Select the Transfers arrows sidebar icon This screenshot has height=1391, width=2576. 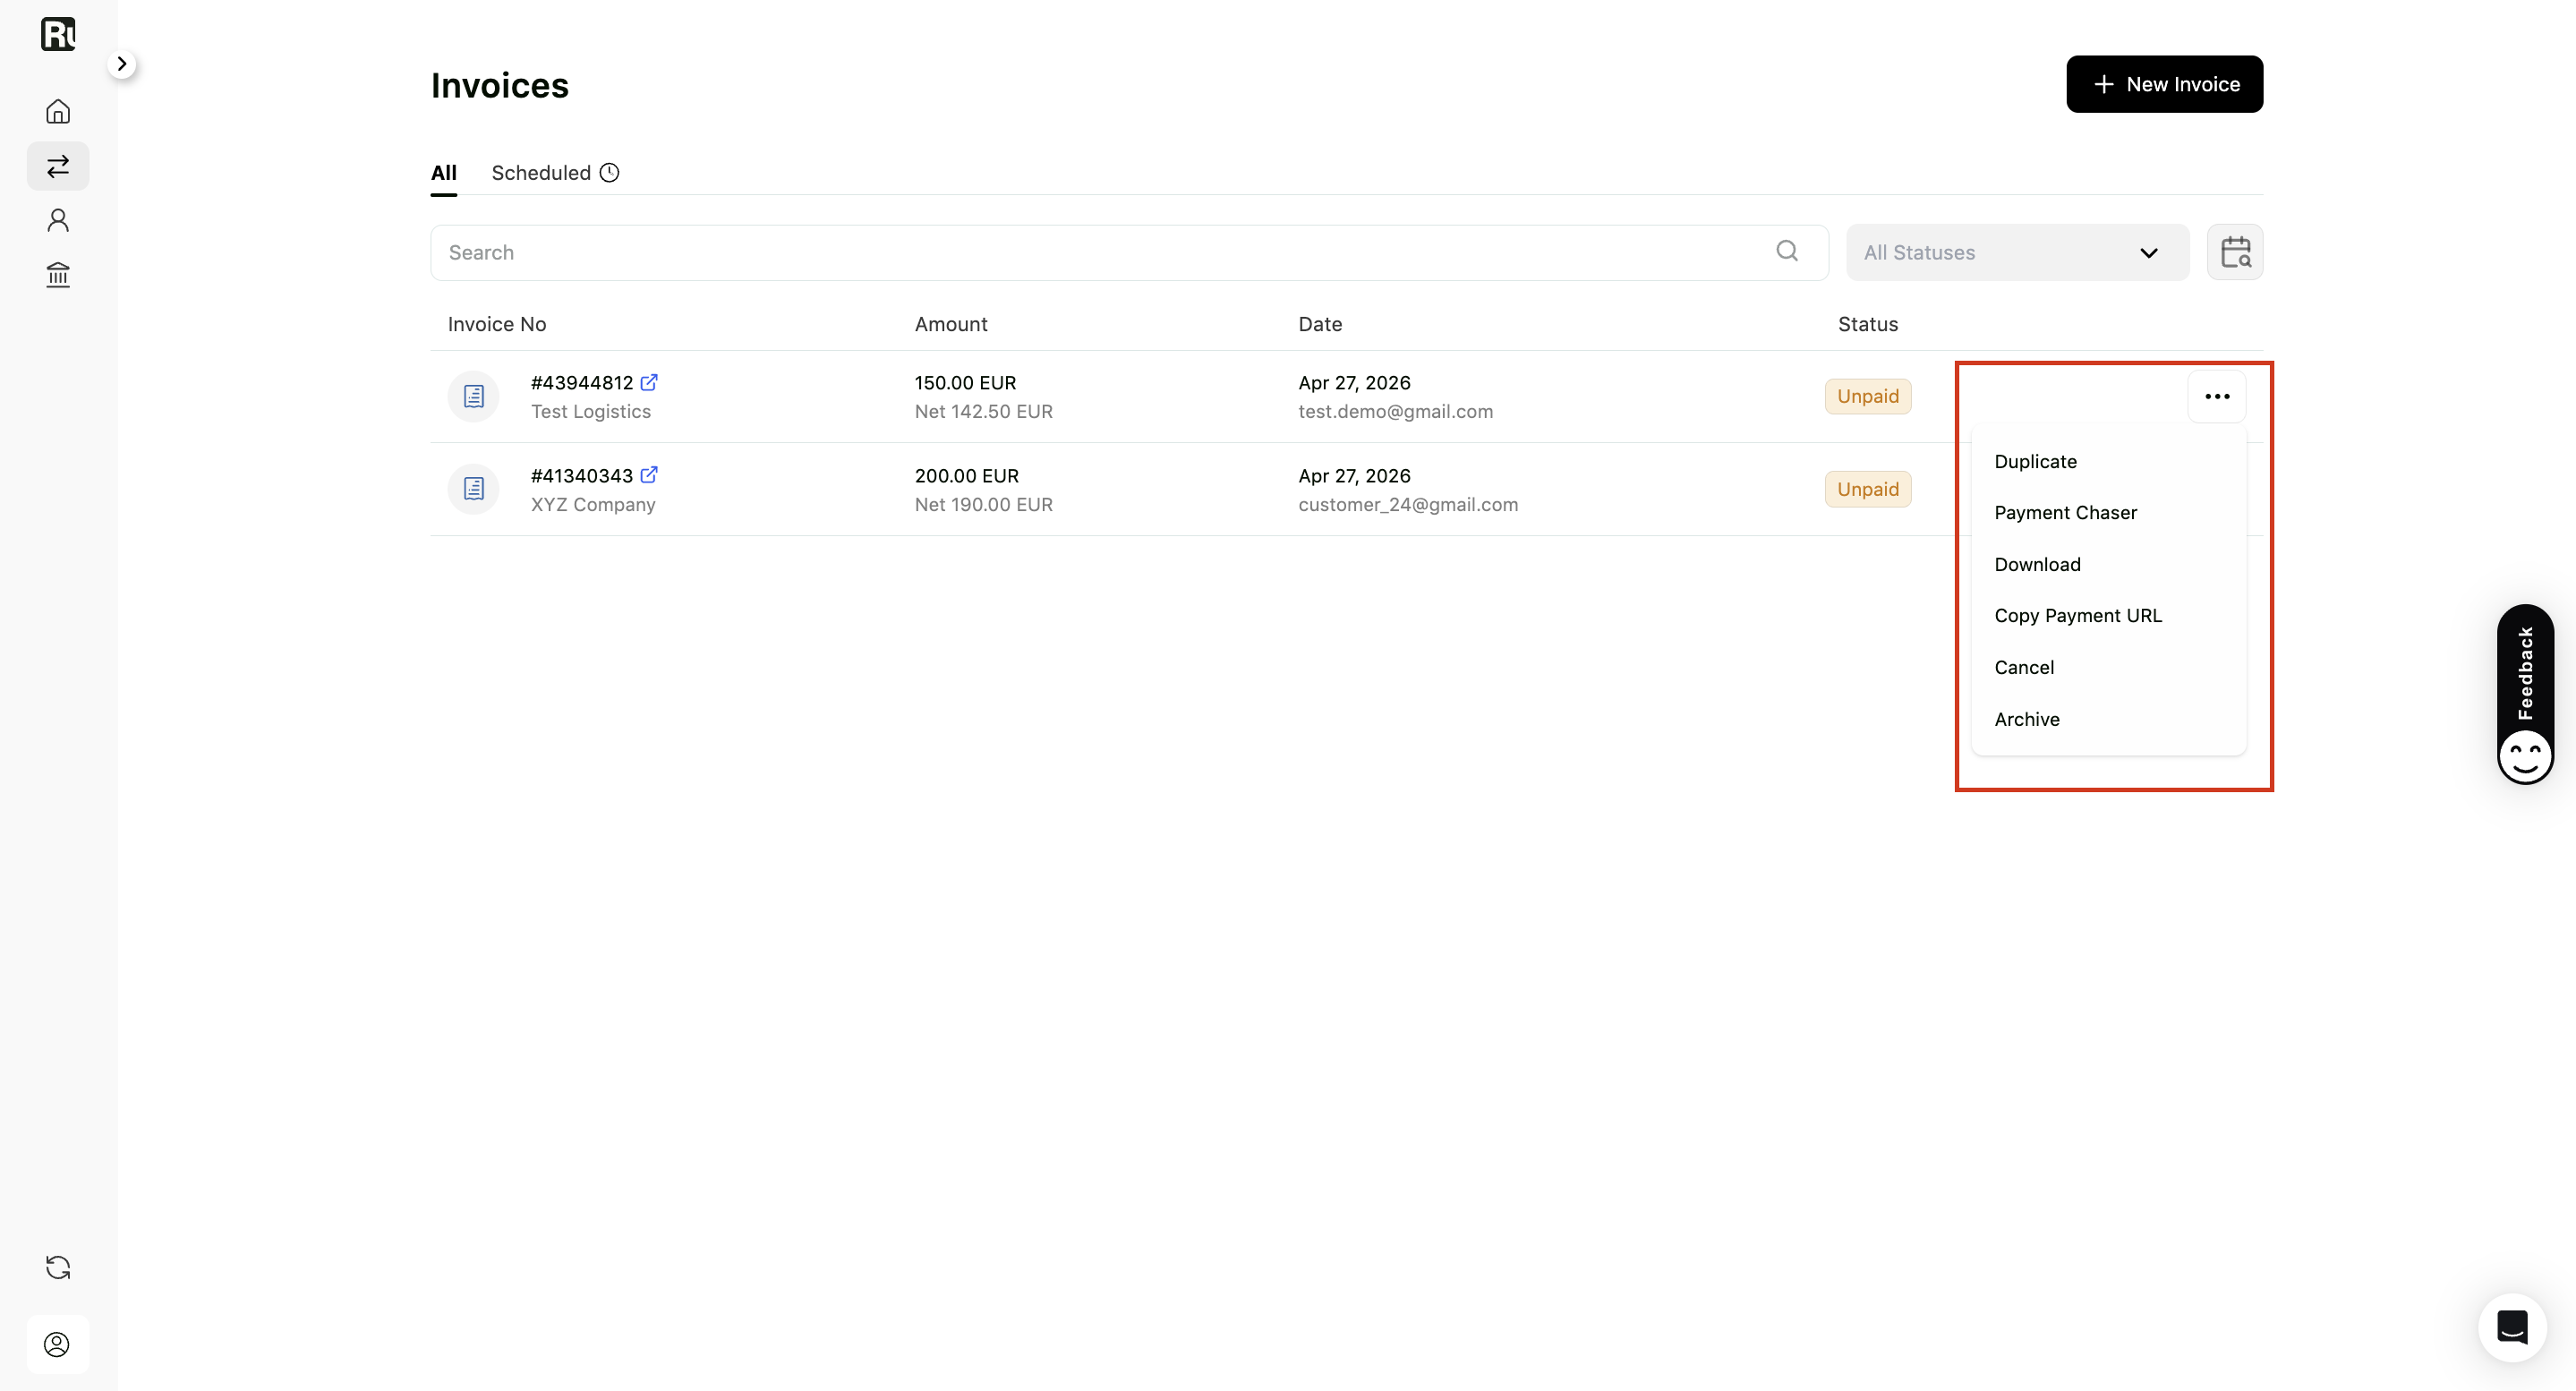58,165
